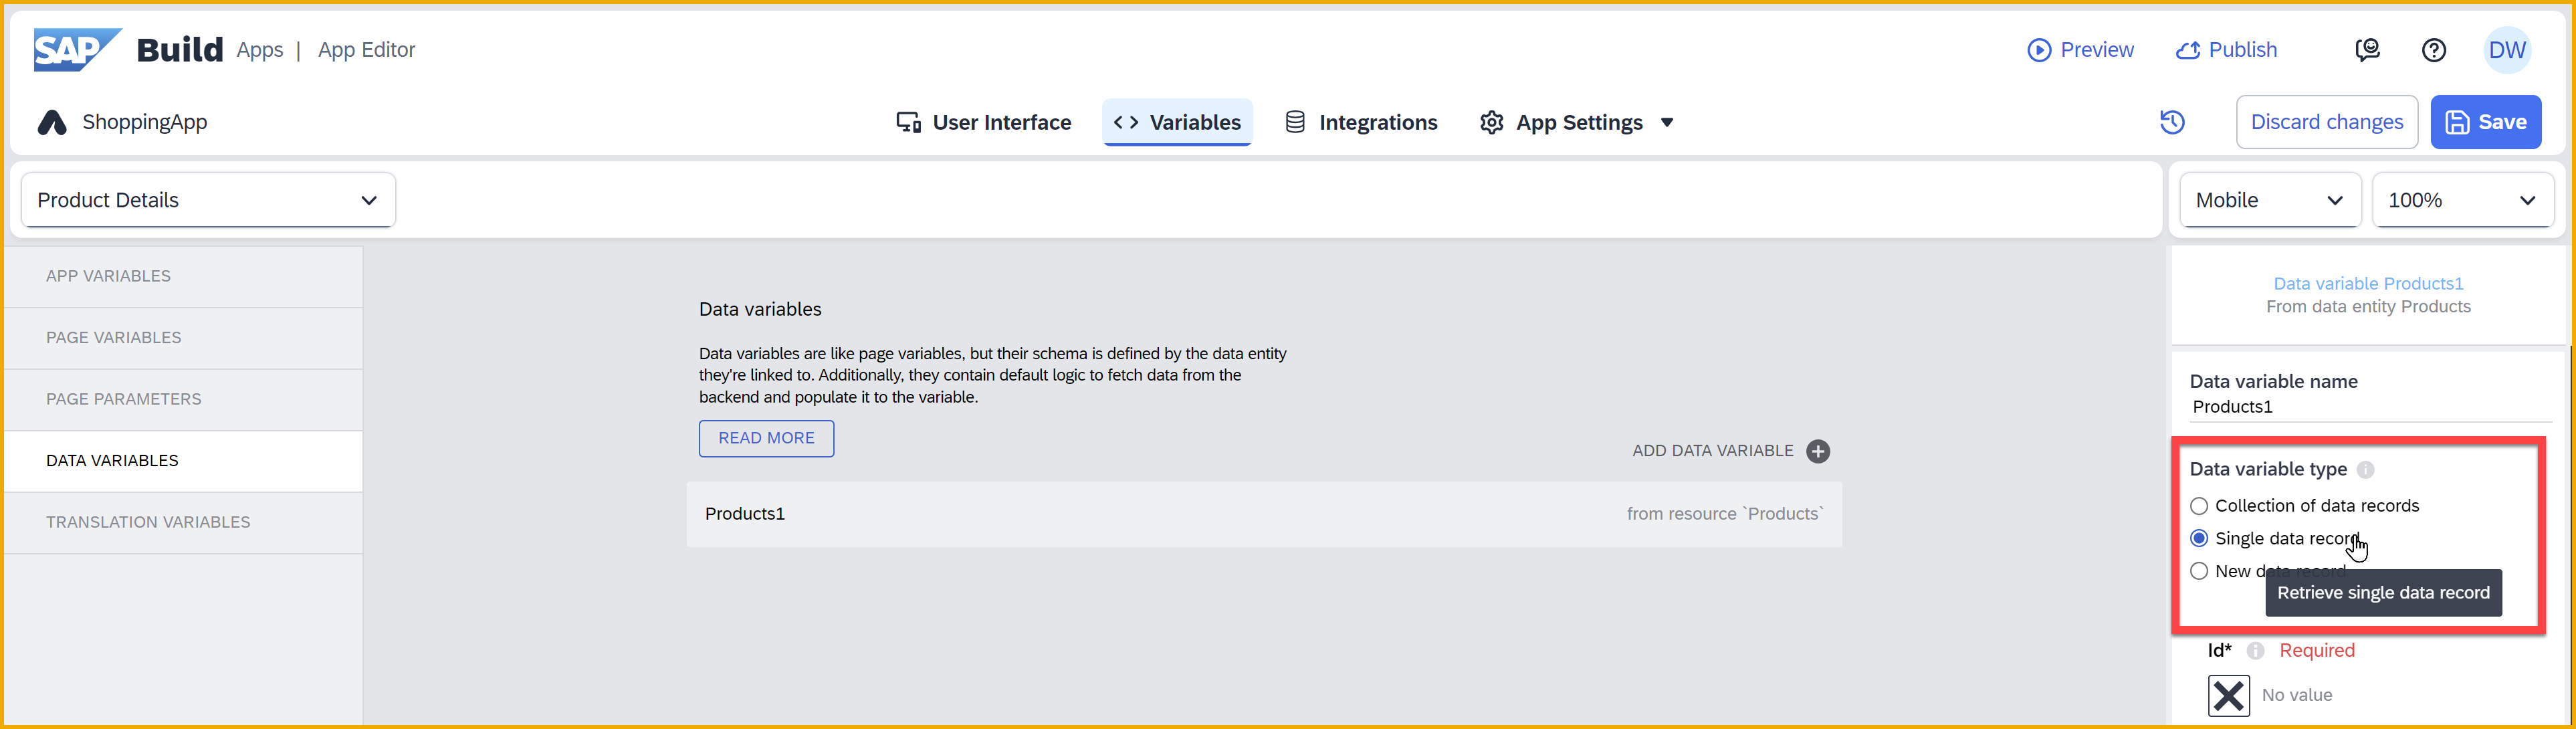Viewport: 2576px width, 729px height.
Task: Select TRANSLATION VARIABLES in sidebar
Action: [x=183, y=522]
